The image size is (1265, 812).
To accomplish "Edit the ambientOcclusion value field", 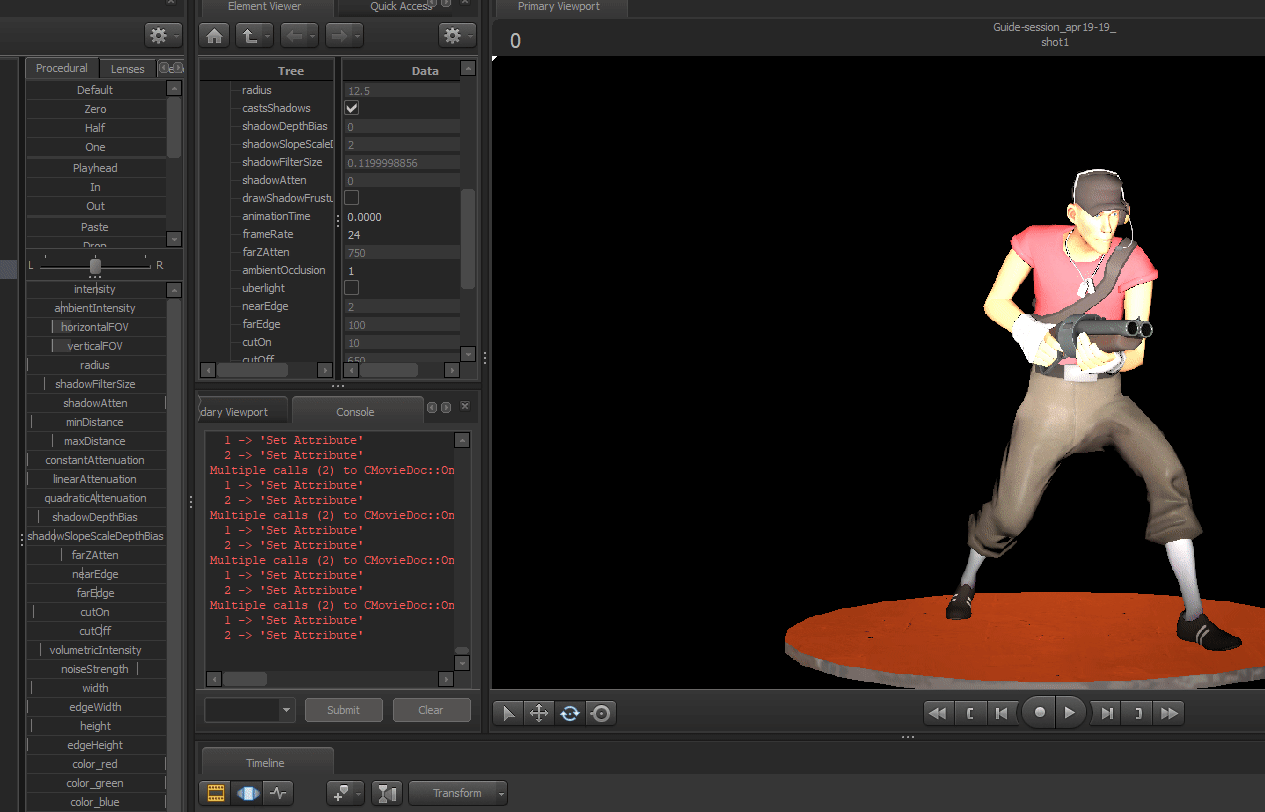I will coord(402,270).
